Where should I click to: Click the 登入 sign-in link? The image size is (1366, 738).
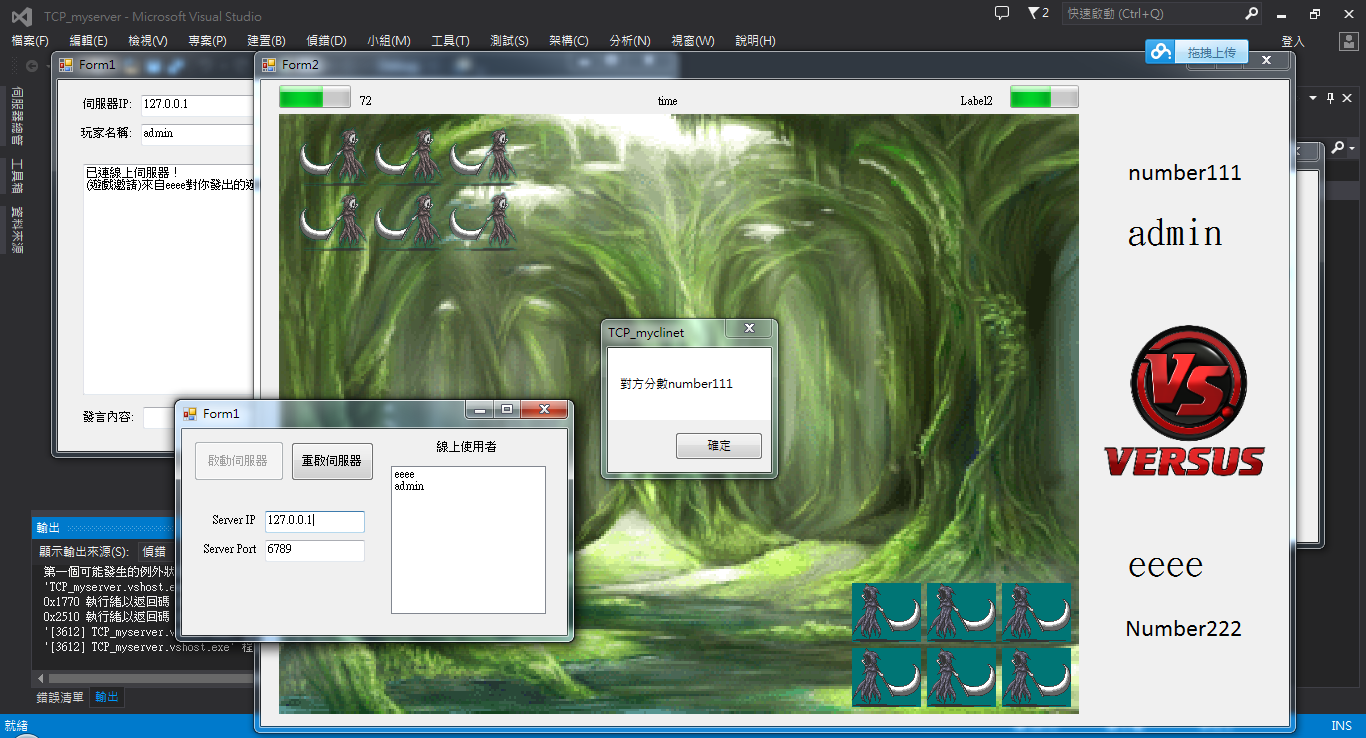[x=1293, y=41]
